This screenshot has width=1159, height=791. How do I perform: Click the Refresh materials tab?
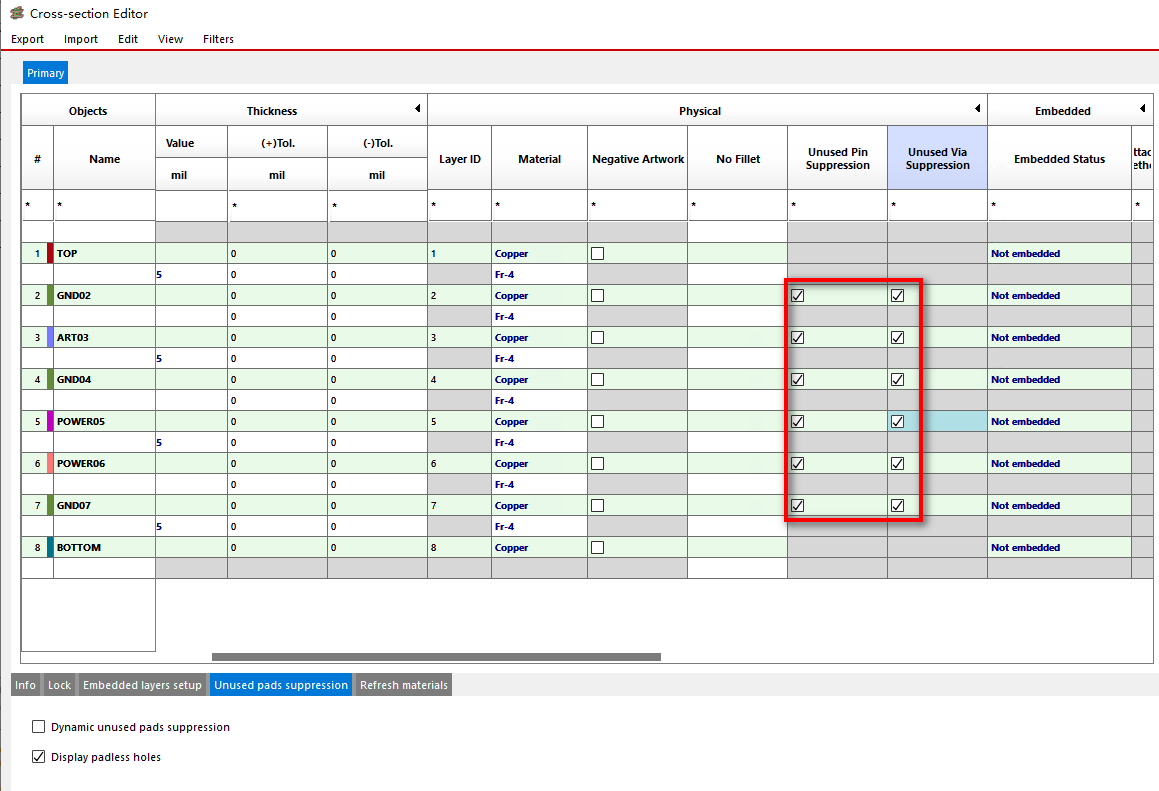click(x=402, y=684)
